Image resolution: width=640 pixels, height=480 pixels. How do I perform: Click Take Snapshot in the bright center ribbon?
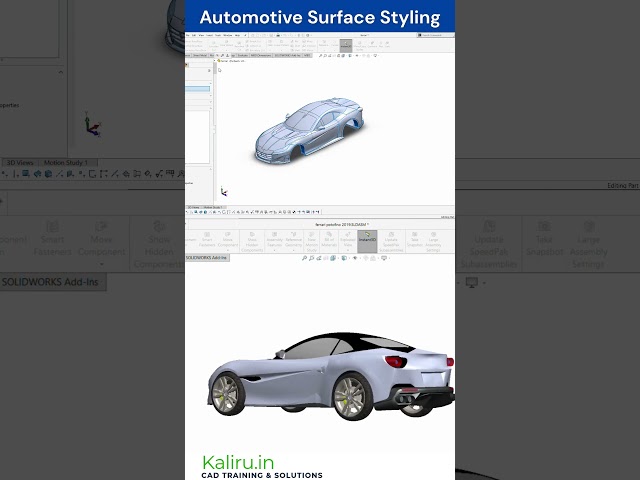tap(415, 240)
